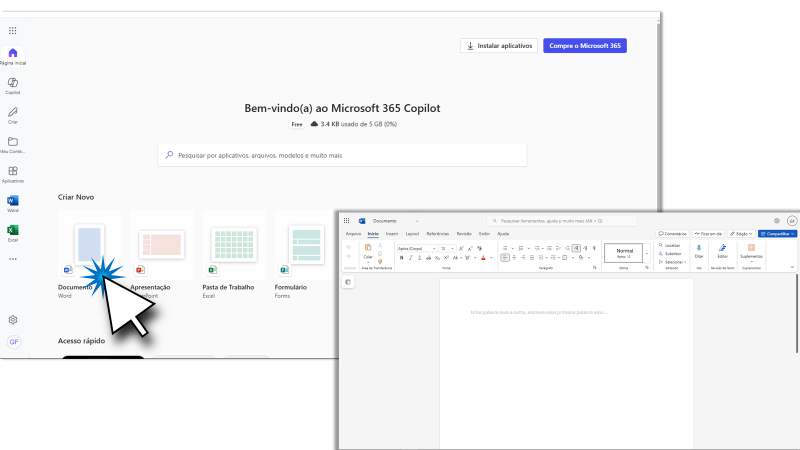
Task: Apply the text highlight color marker
Action: click(467, 258)
